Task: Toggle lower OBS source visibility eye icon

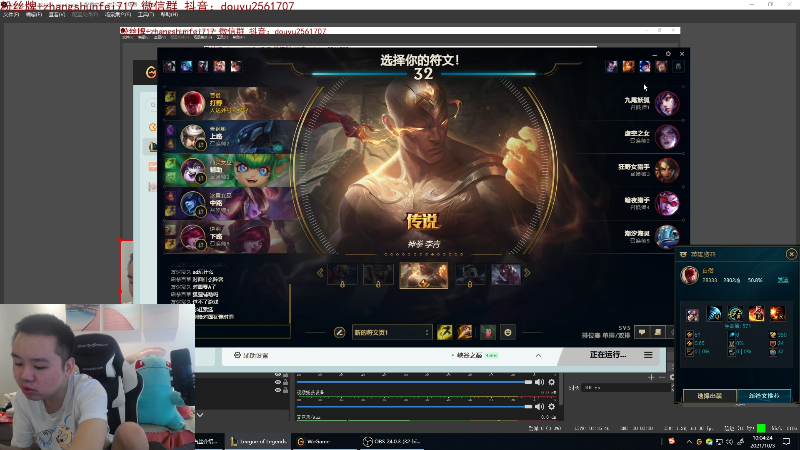Action: click(x=278, y=390)
